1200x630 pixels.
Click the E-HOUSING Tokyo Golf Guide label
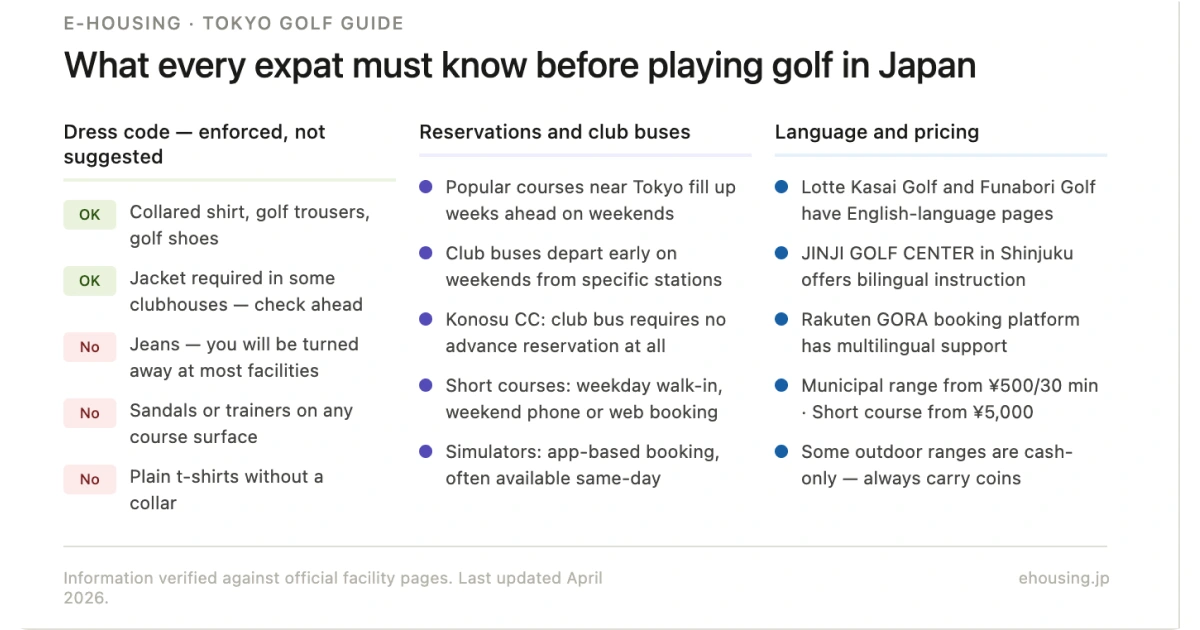[x=234, y=23]
